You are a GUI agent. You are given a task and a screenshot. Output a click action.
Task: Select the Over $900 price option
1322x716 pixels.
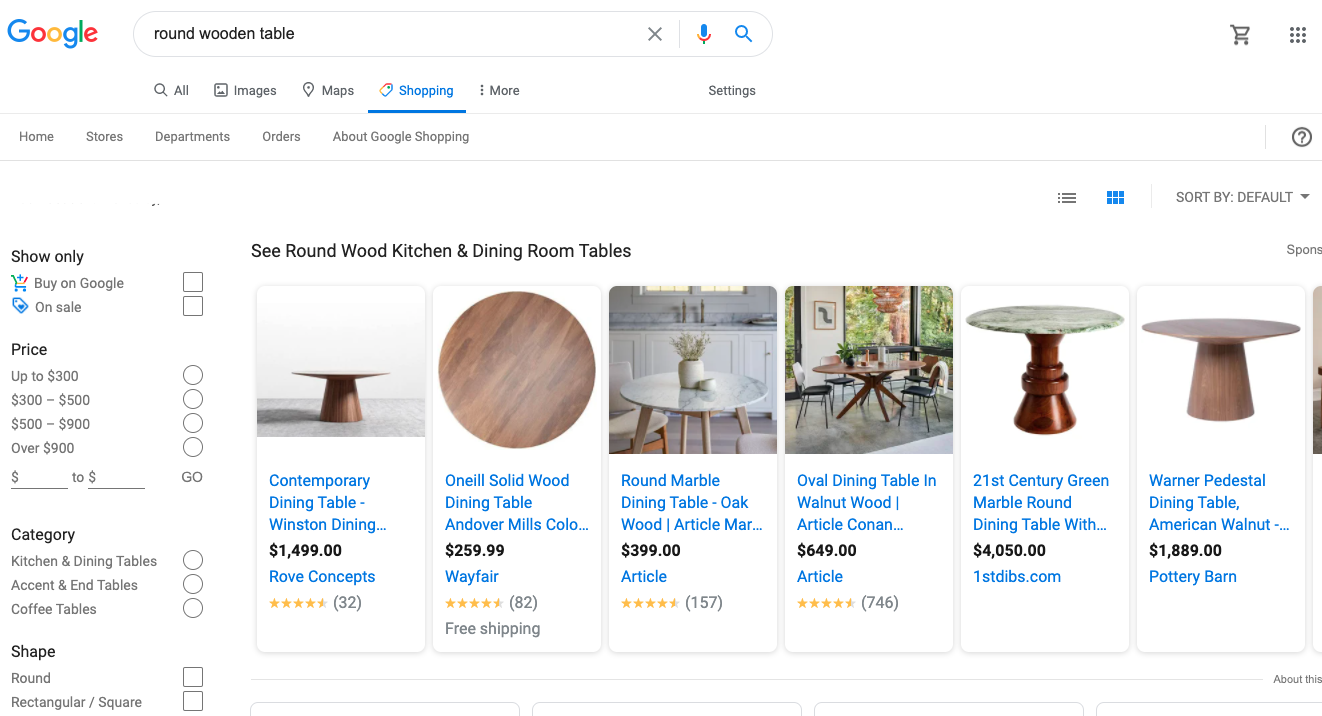point(193,447)
